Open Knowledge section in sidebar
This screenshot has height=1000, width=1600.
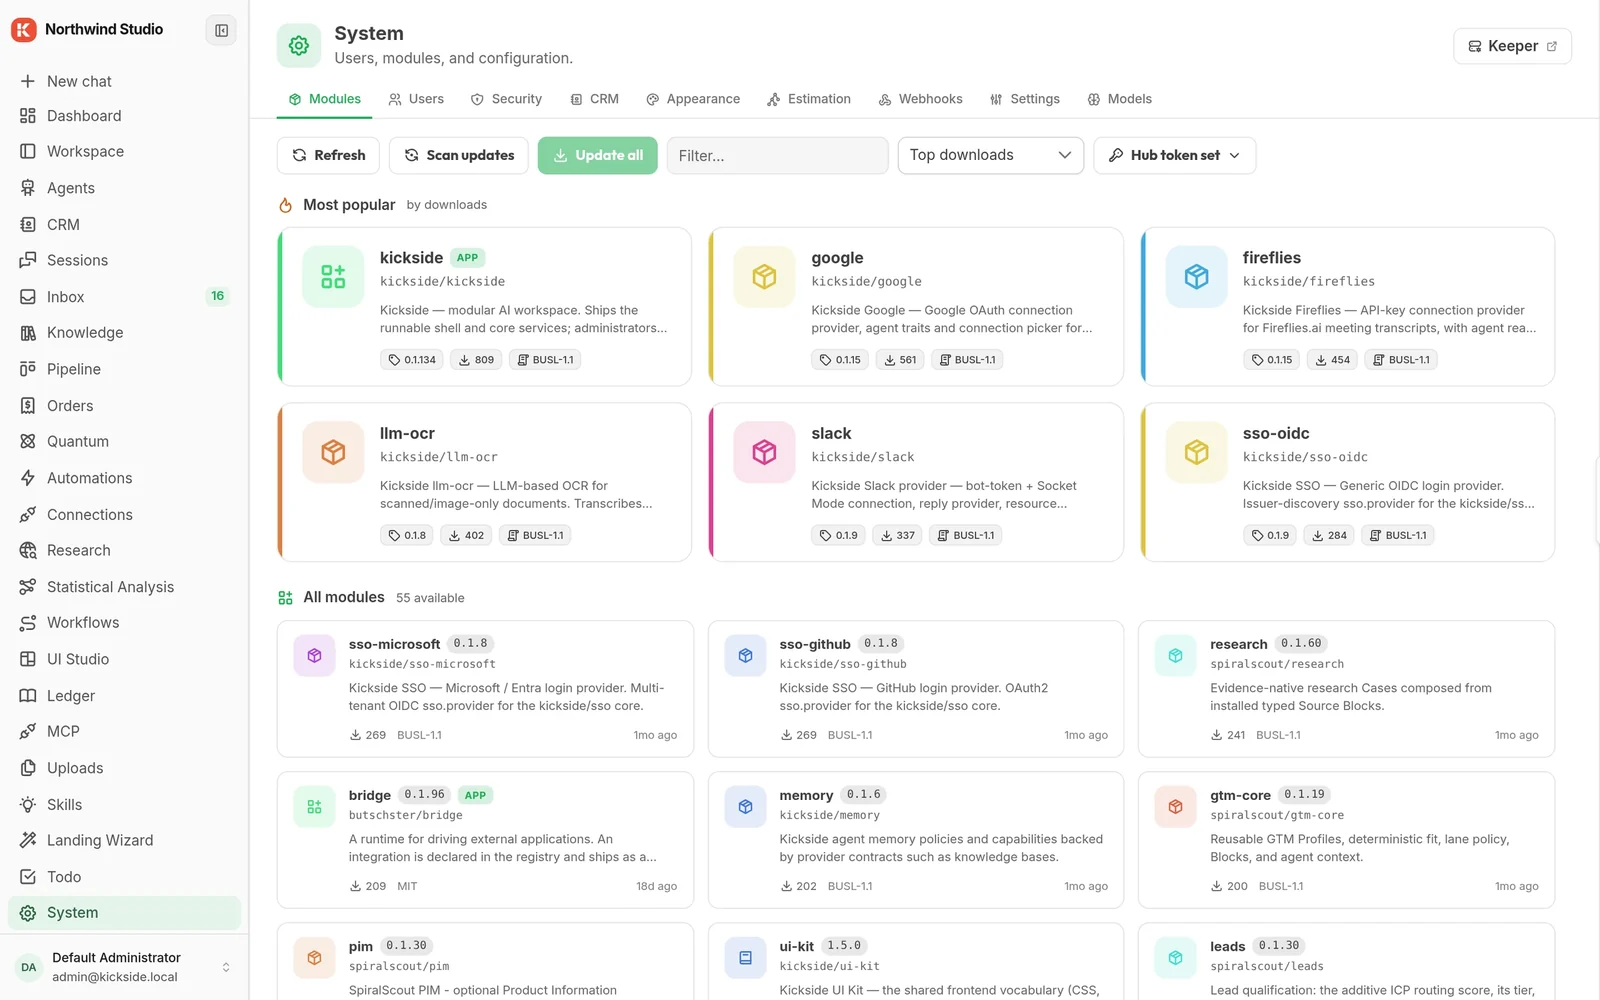[x=124, y=333]
